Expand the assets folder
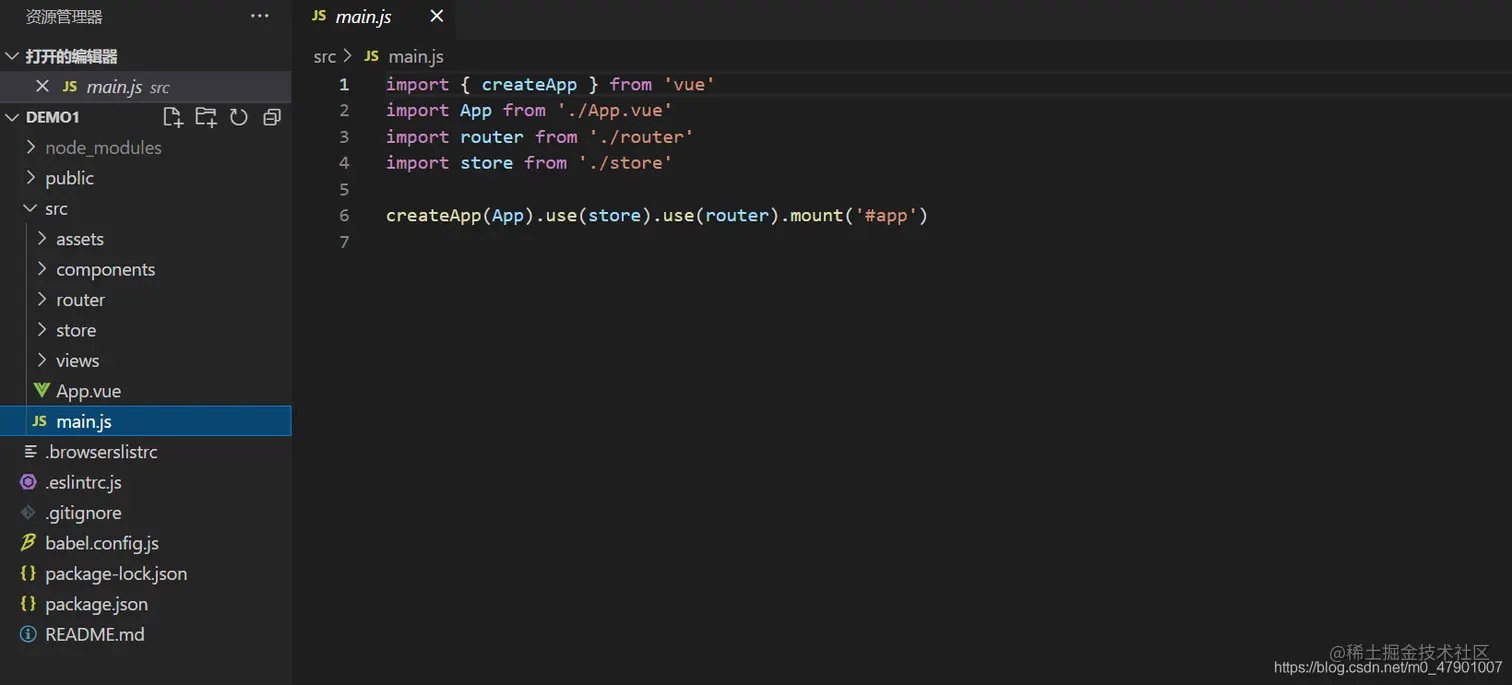1512x685 pixels. (42, 239)
